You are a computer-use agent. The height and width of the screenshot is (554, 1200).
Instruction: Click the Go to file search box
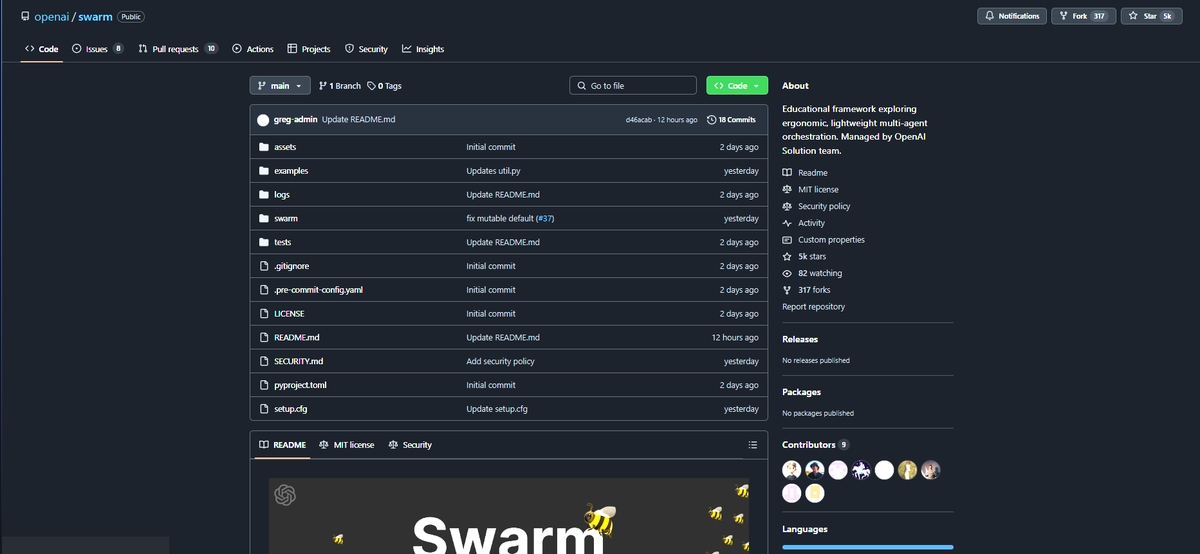click(633, 86)
